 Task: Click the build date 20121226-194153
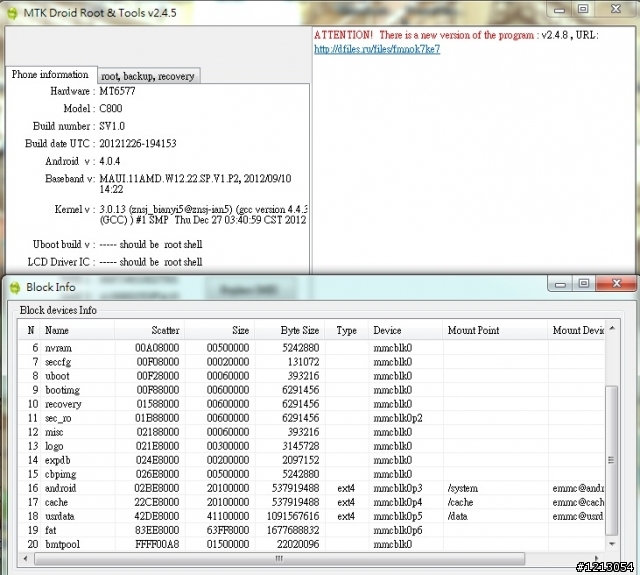click(138, 144)
